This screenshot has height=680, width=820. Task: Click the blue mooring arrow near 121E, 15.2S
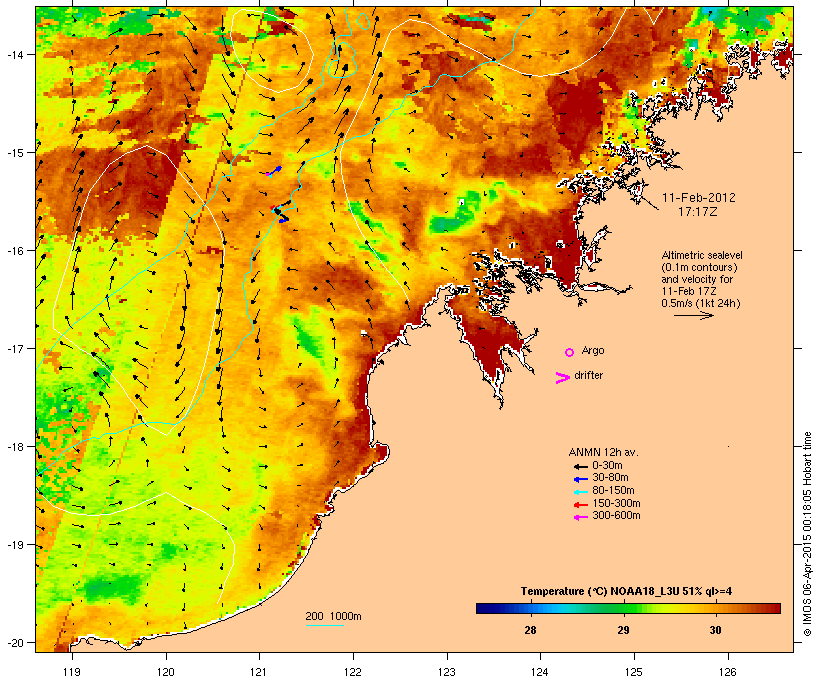coord(275,171)
